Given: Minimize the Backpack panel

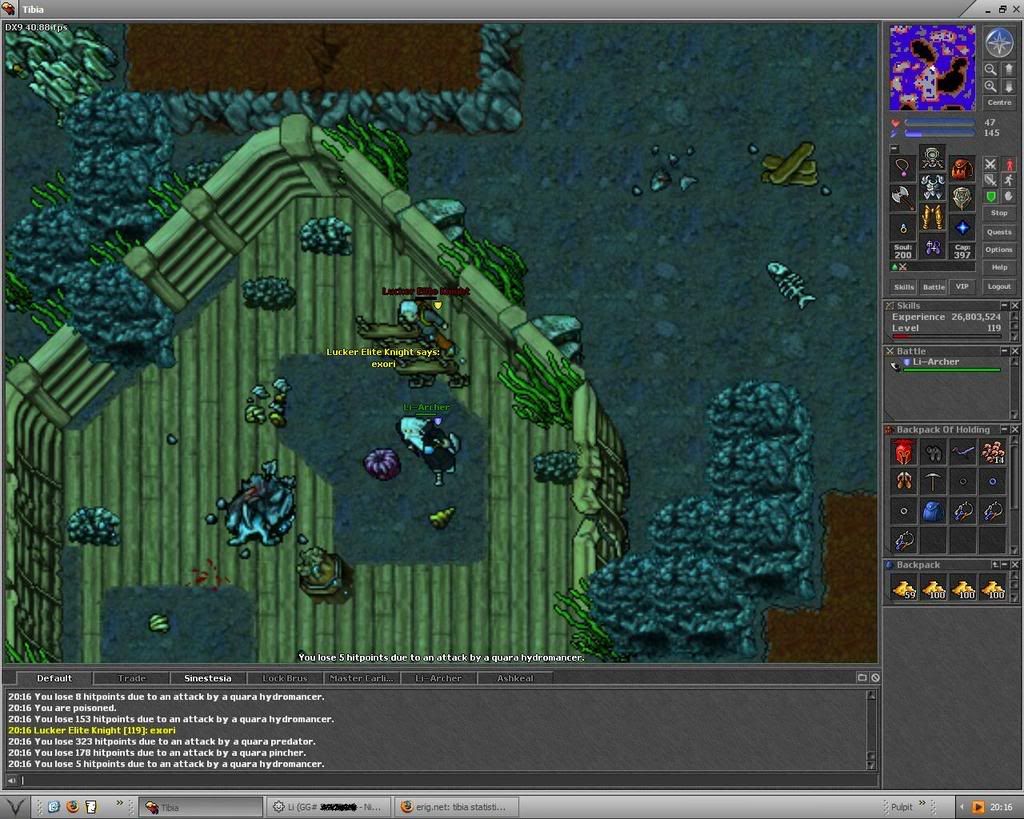Looking at the screenshot, I should tap(1004, 565).
